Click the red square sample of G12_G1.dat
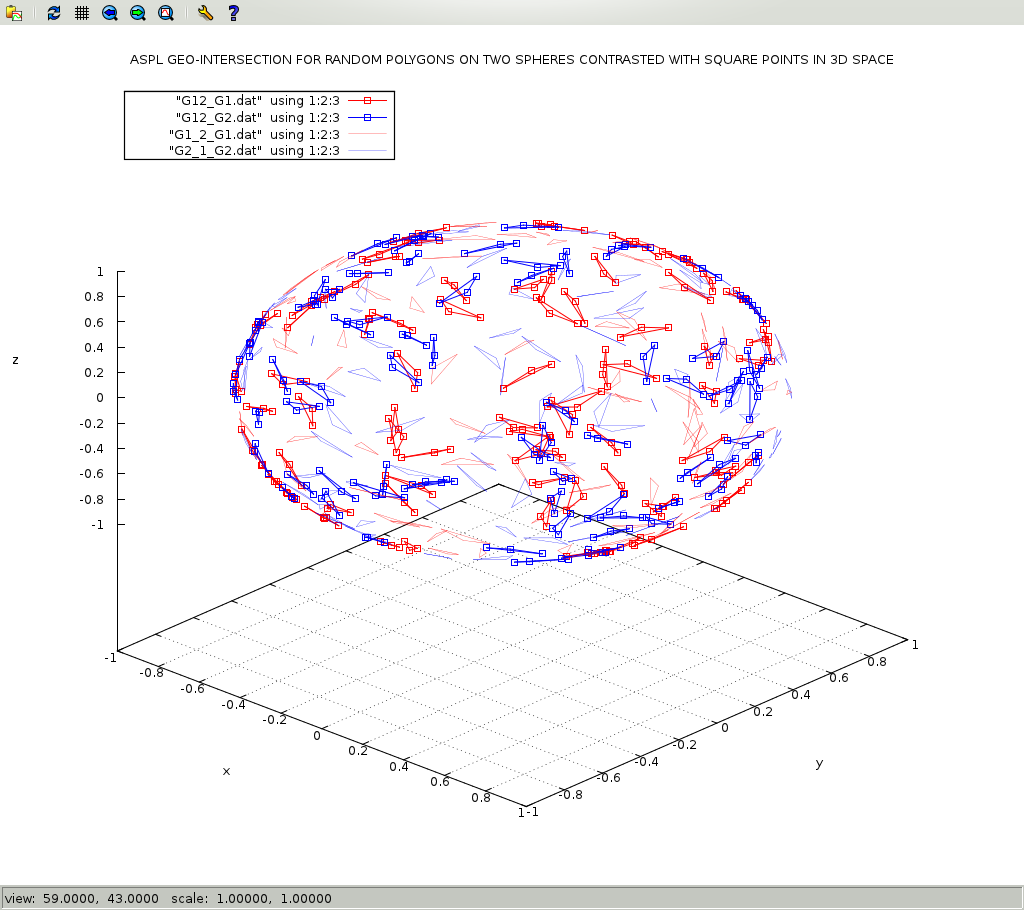Viewport: 1024px width, 910px height. [x=367, y=100]
